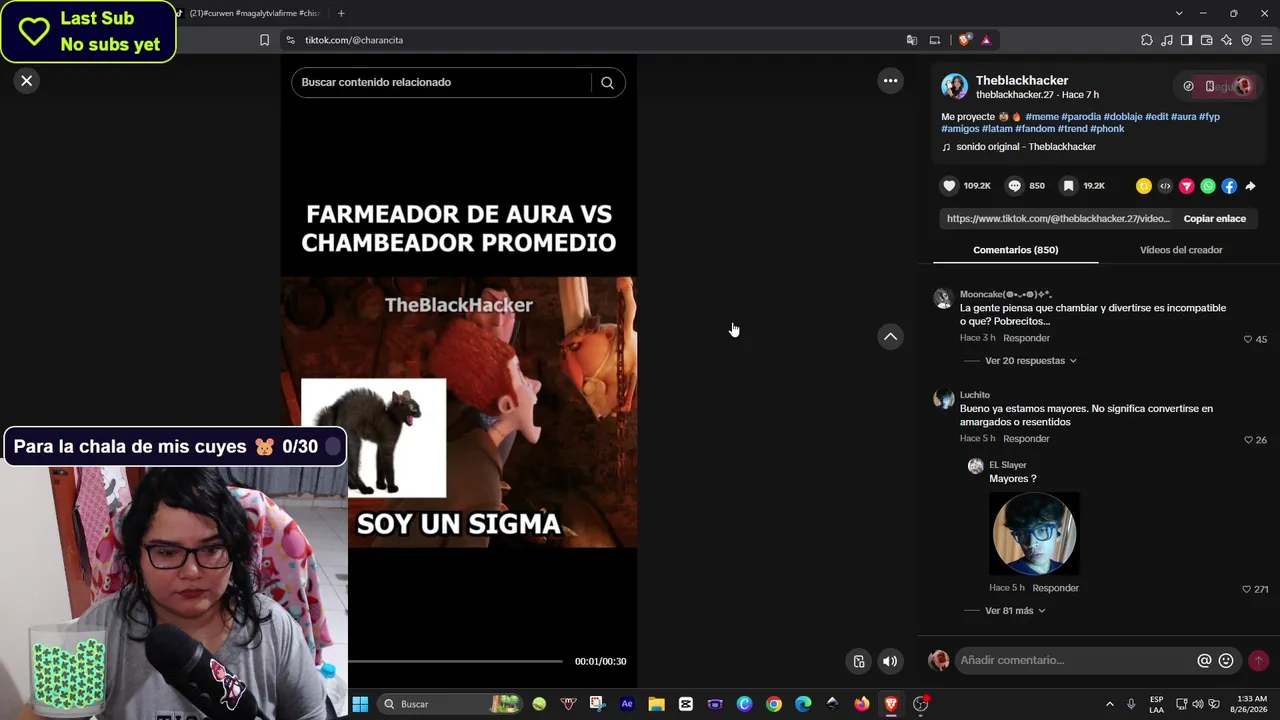Screen dimensions: 1280x720
Task: Open the emoji picker in comment box
Action: (1226, 661)
